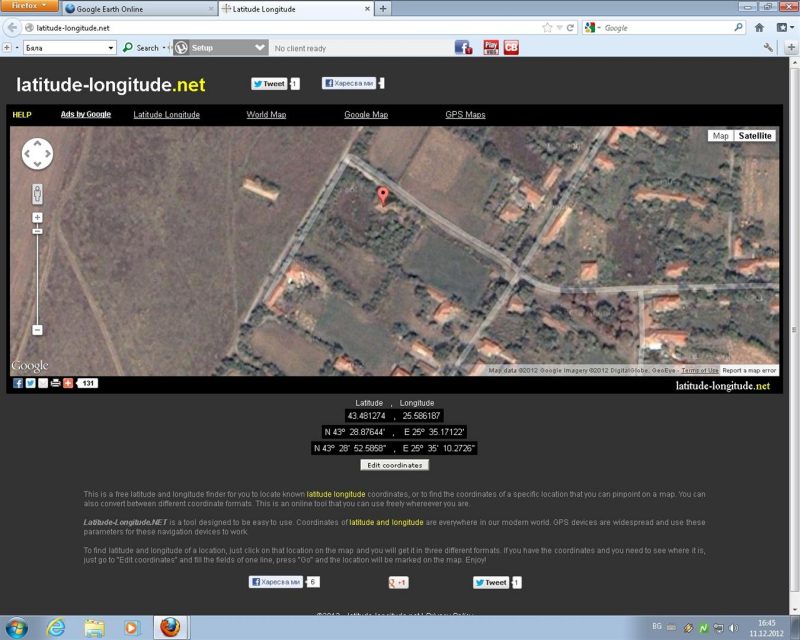Zoom in with the map plus button

pyautogui.click(x=37, y=217)
